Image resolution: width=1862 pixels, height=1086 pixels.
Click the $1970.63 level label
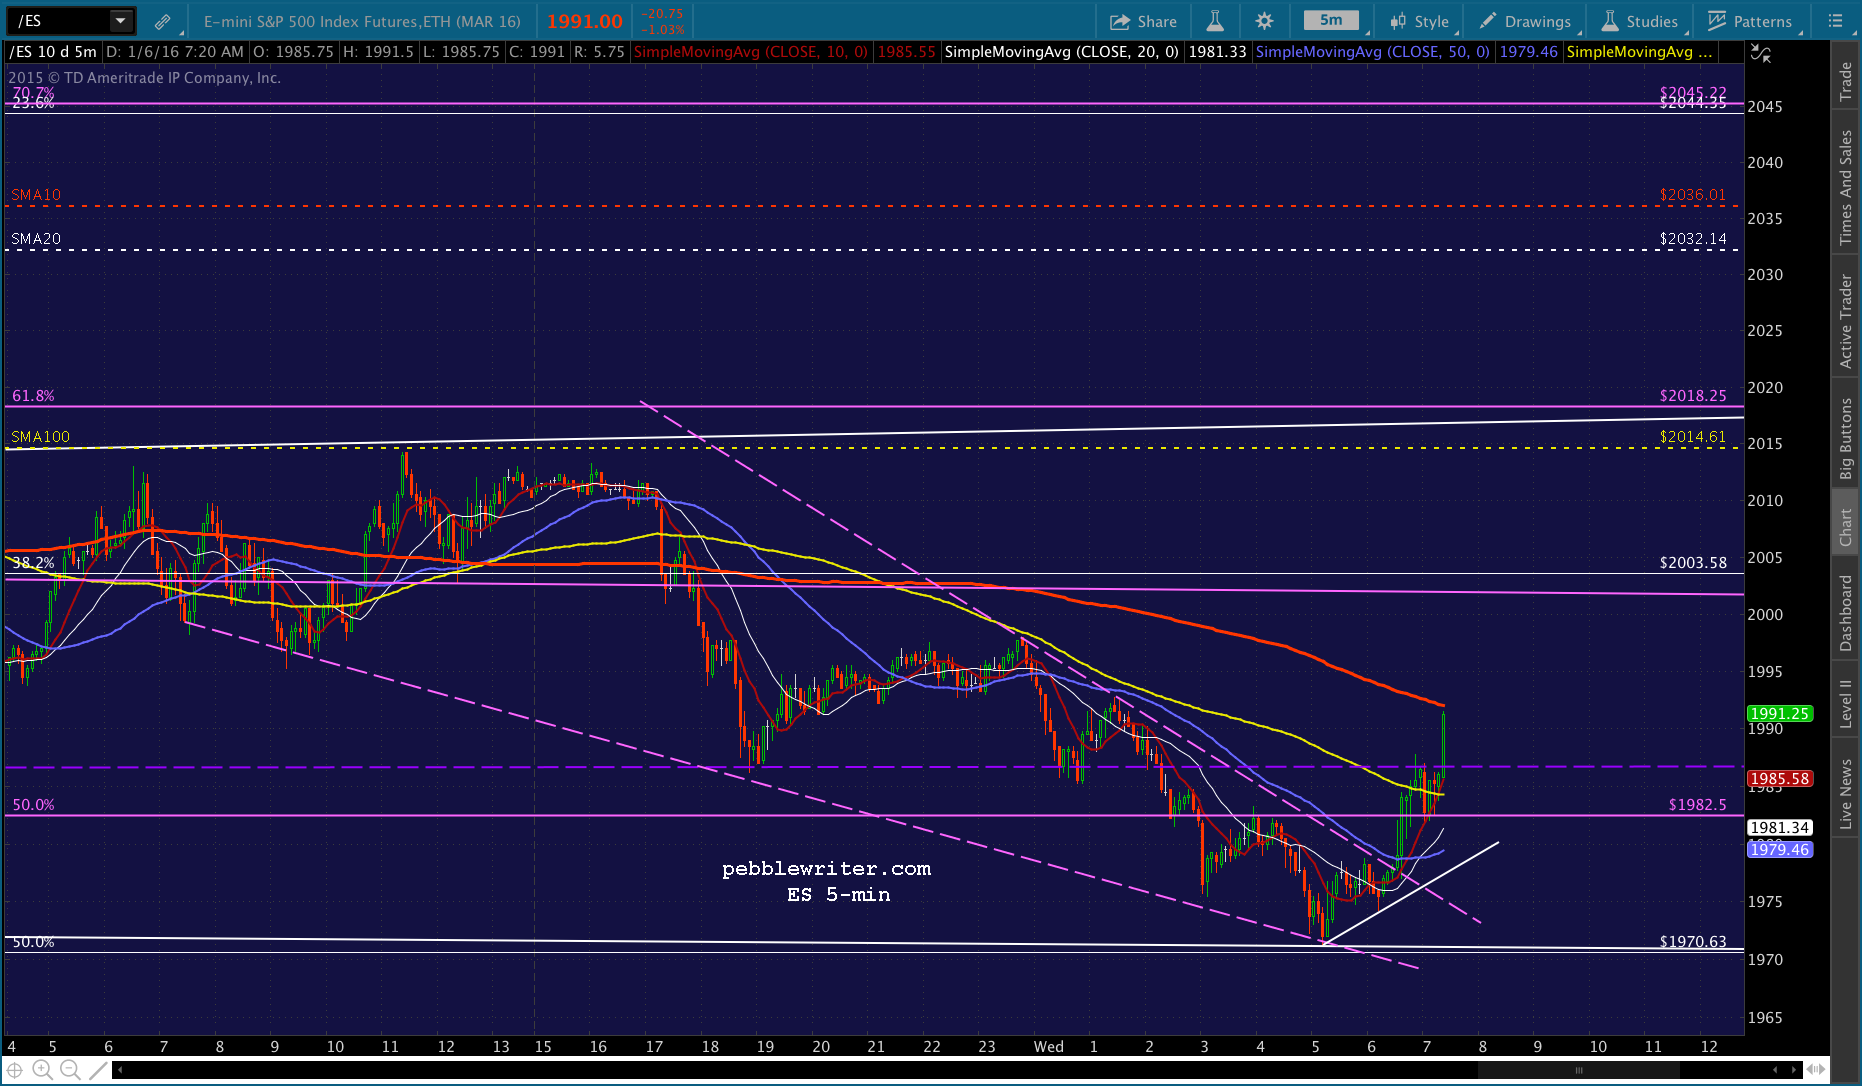point(1693,941)
